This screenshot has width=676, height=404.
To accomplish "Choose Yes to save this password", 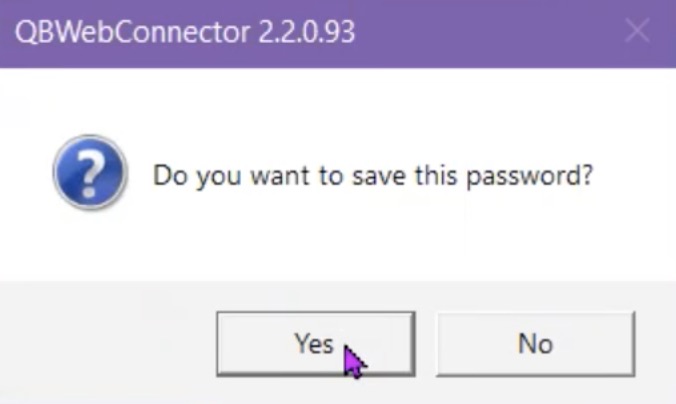I will point(314,344).
